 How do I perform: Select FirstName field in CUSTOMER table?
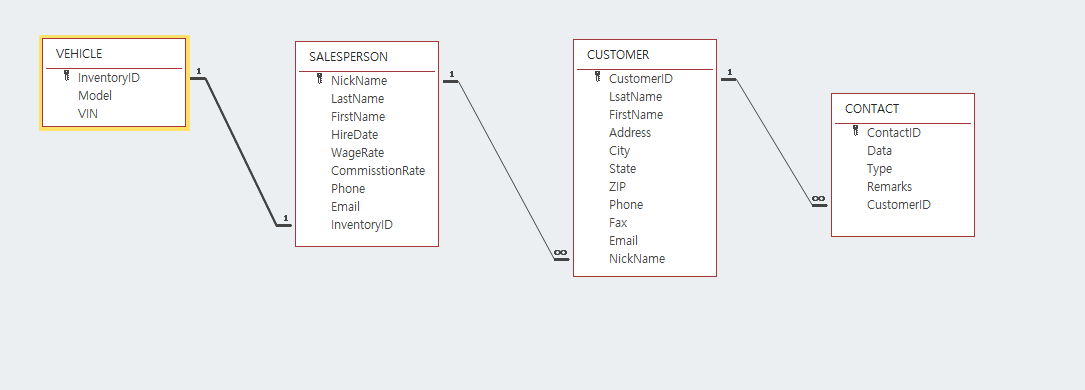(636, 115)
